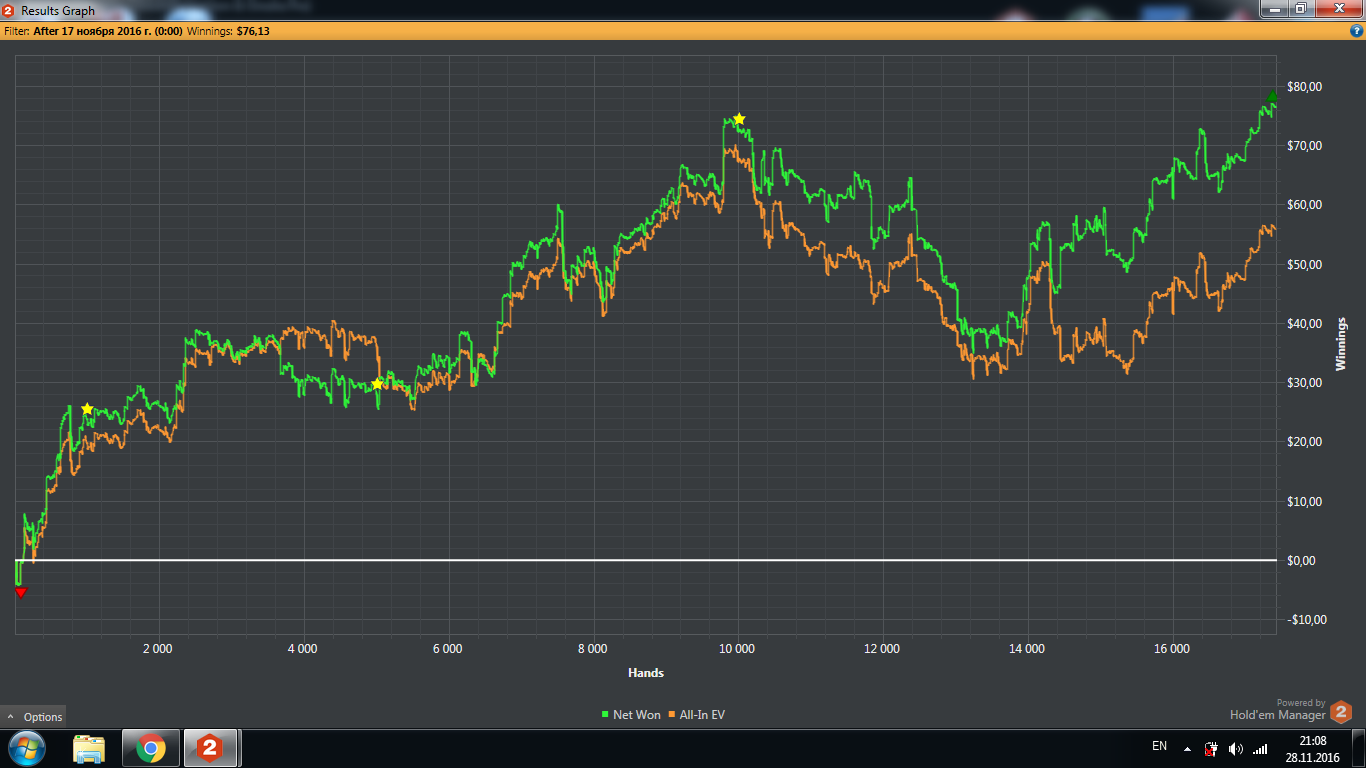Viewport: 1366px width, 768px height.
Task: Expand the Options panel
Action: [x=33, y=716]
